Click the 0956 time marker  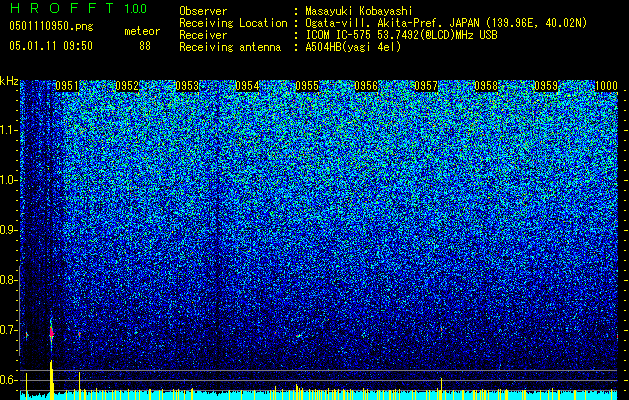coord(367,86)
